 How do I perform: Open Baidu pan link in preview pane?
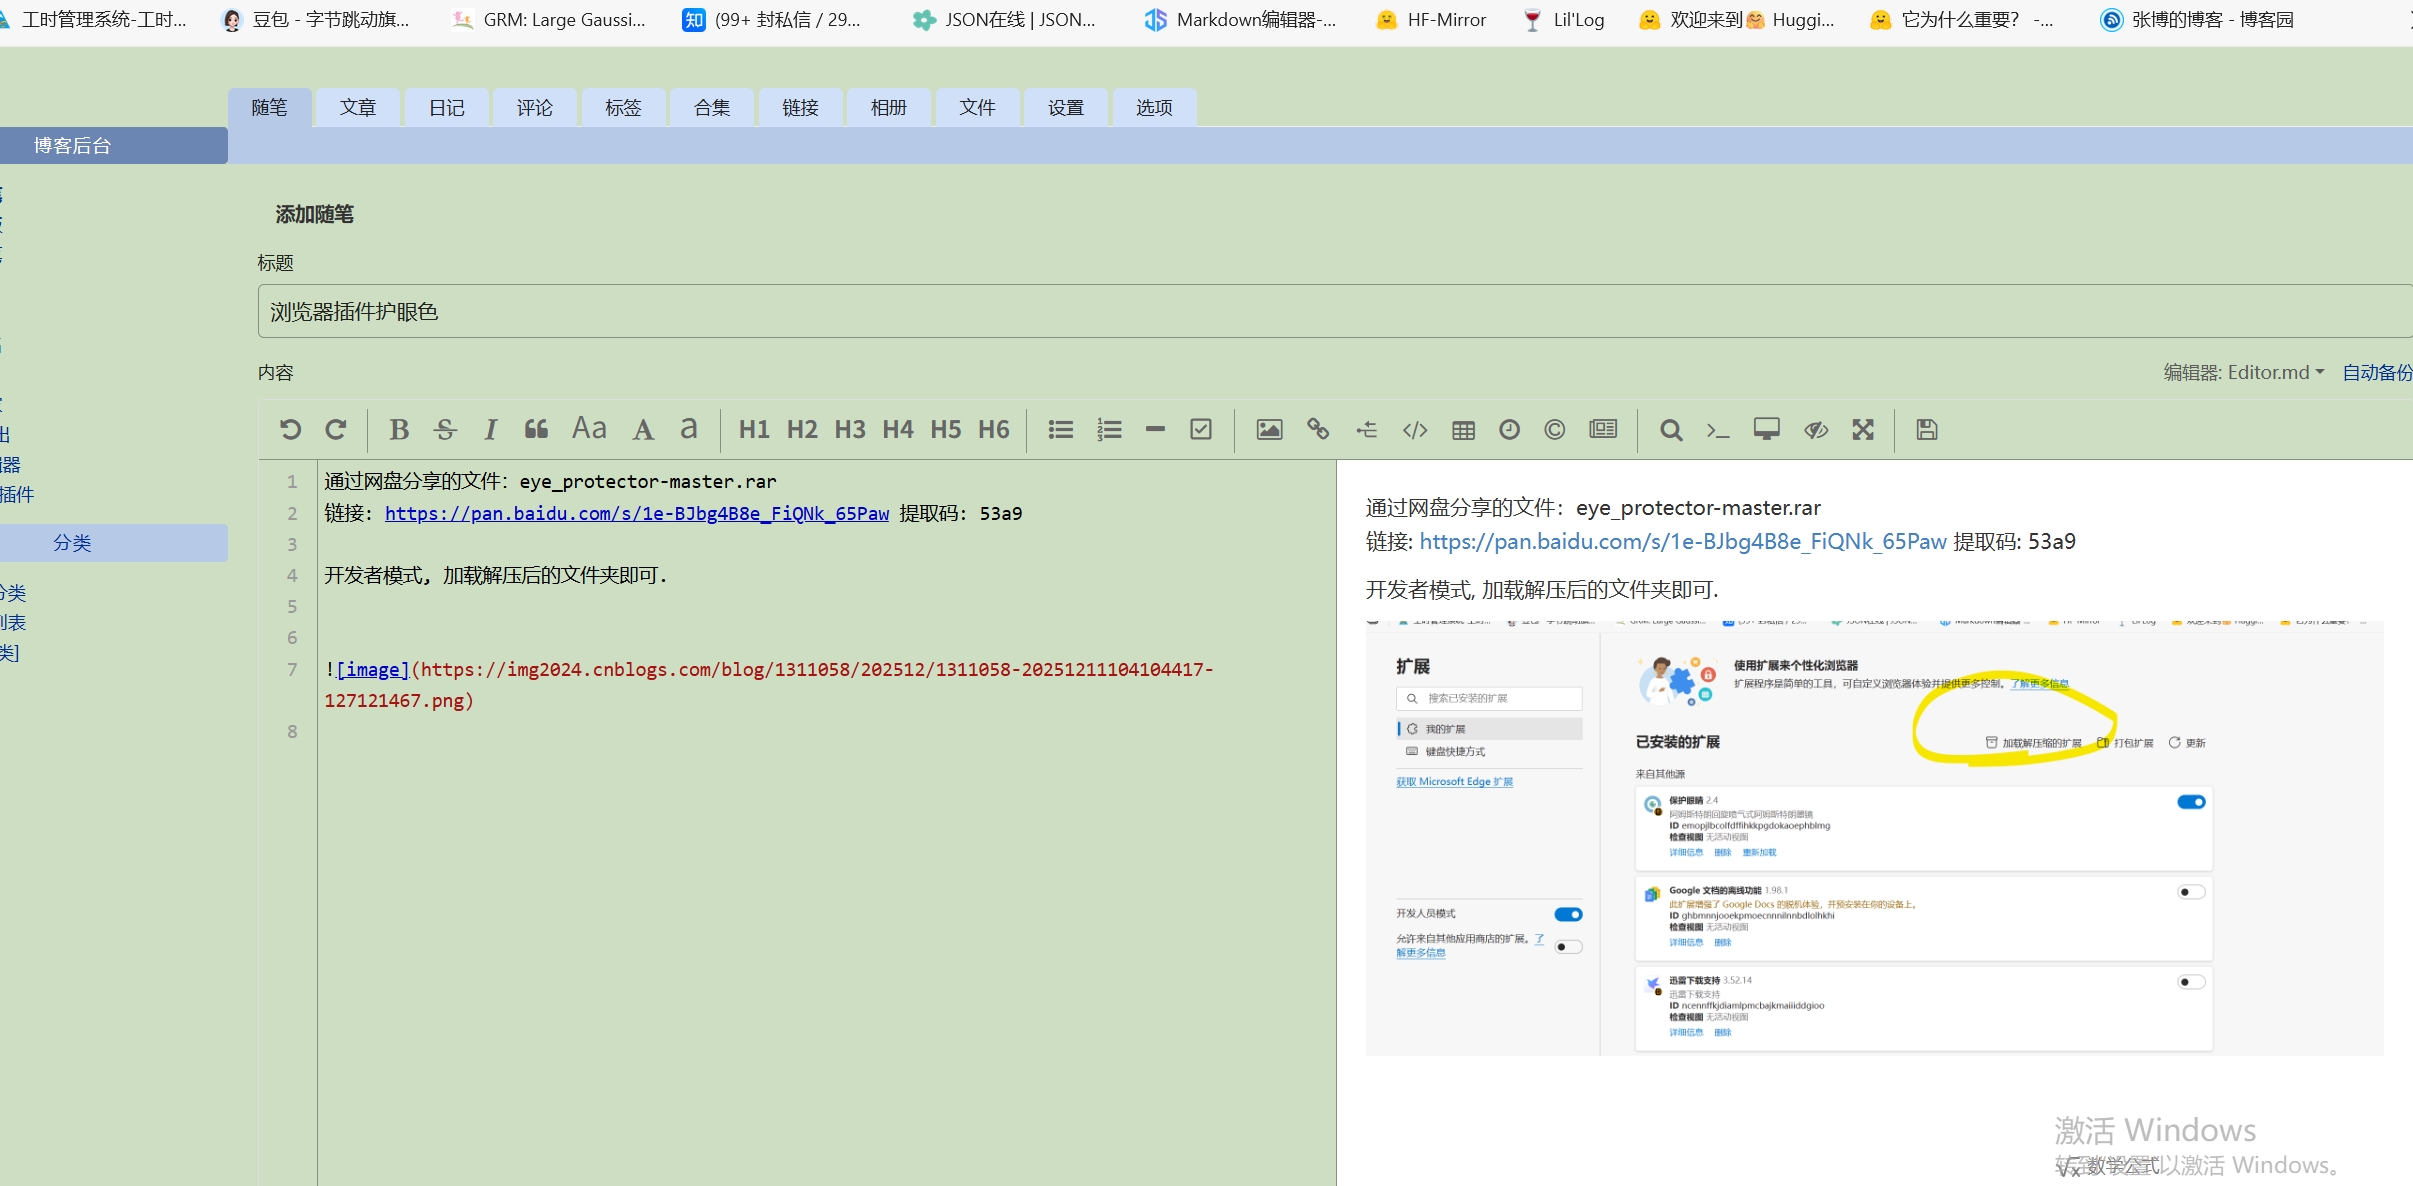point(1682,542)
